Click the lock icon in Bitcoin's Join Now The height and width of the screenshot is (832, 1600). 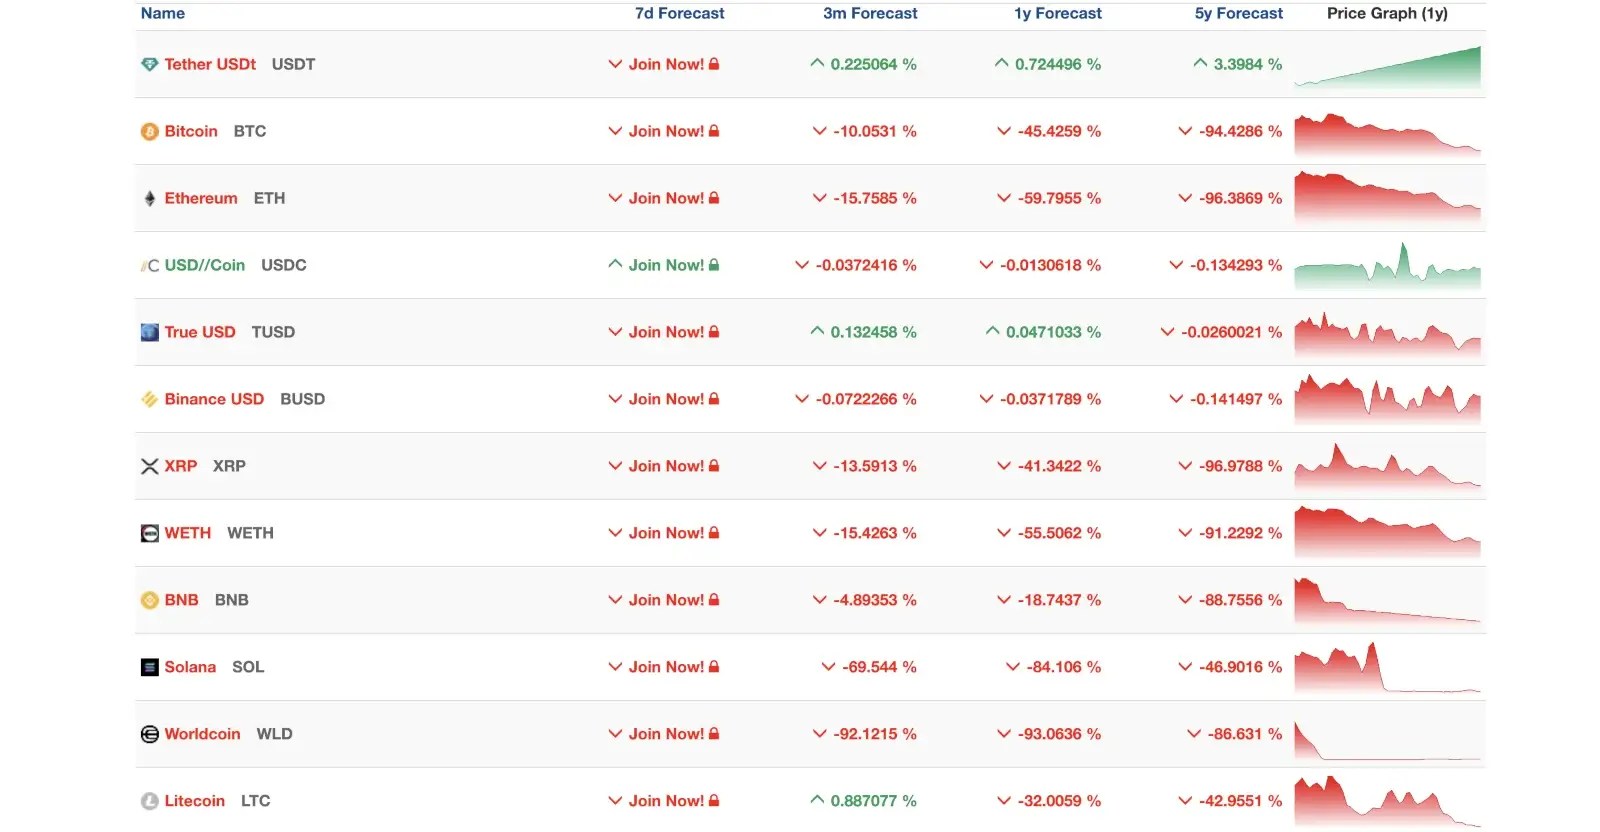coord(714,131)
